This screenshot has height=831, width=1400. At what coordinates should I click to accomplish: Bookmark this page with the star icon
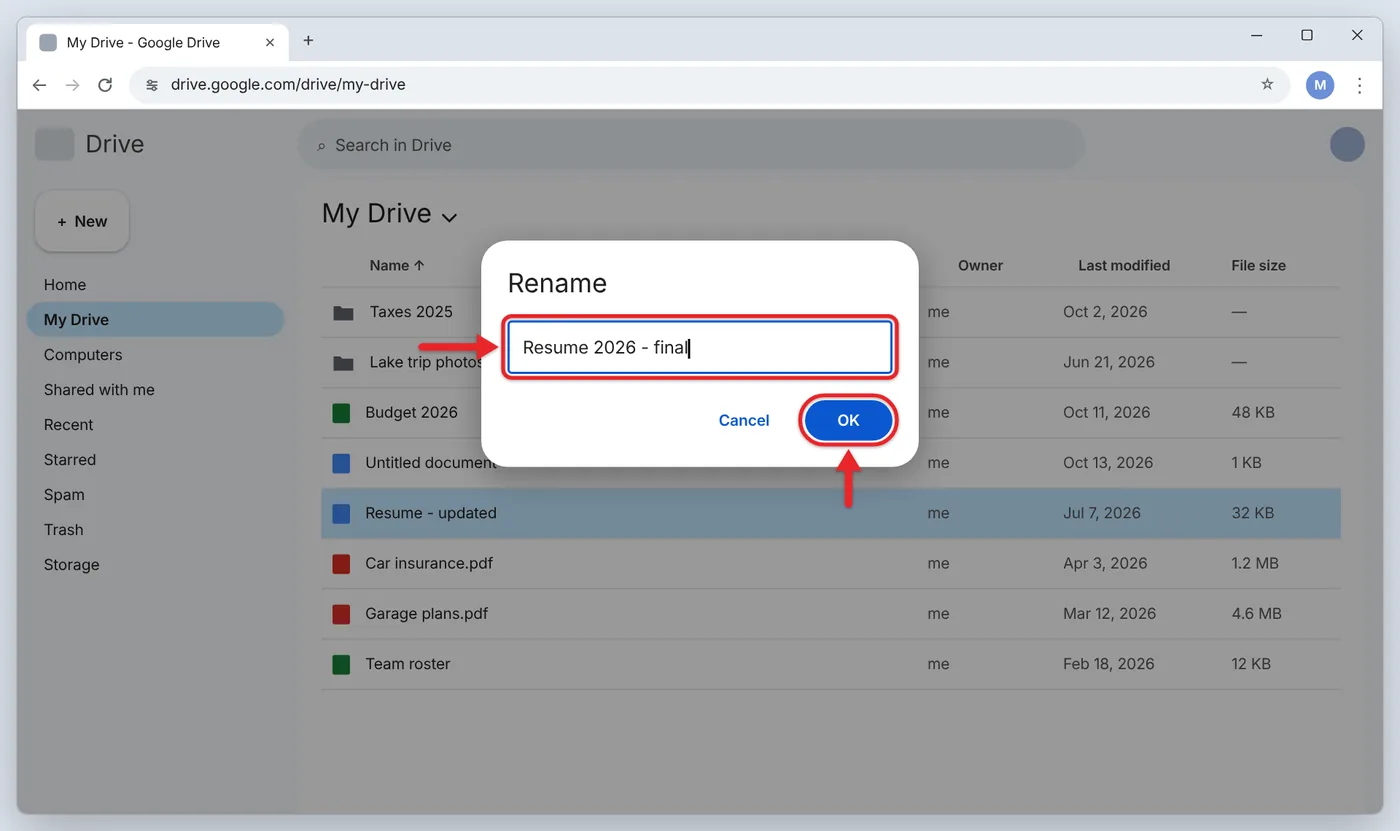1267,85
